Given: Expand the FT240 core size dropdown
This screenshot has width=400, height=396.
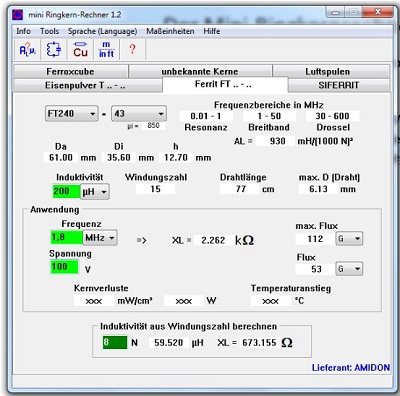Looking at the screenshot, I should click(72, 114).
